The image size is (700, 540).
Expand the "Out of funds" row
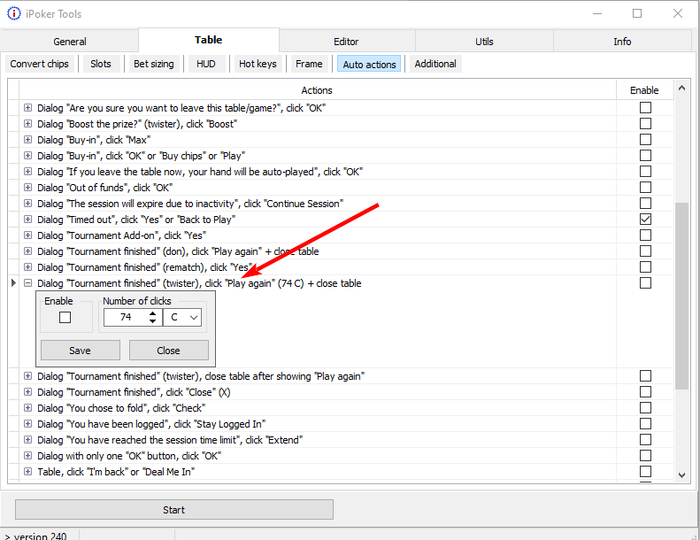click(28, 187)
